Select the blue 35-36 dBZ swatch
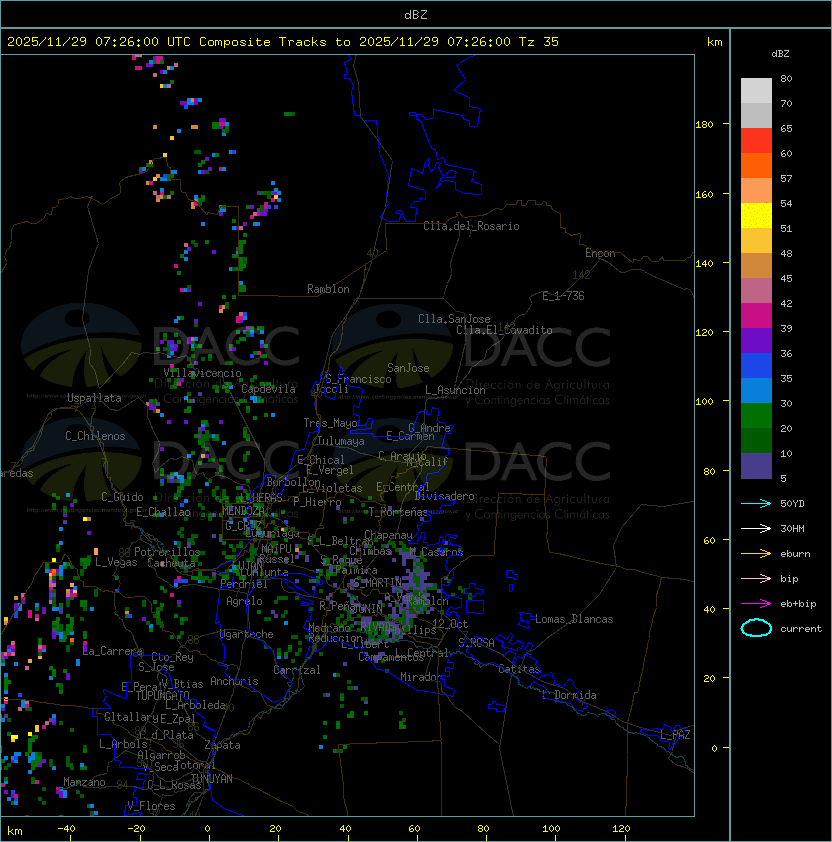This screenshot has width=832, height=842. [756, 366]
